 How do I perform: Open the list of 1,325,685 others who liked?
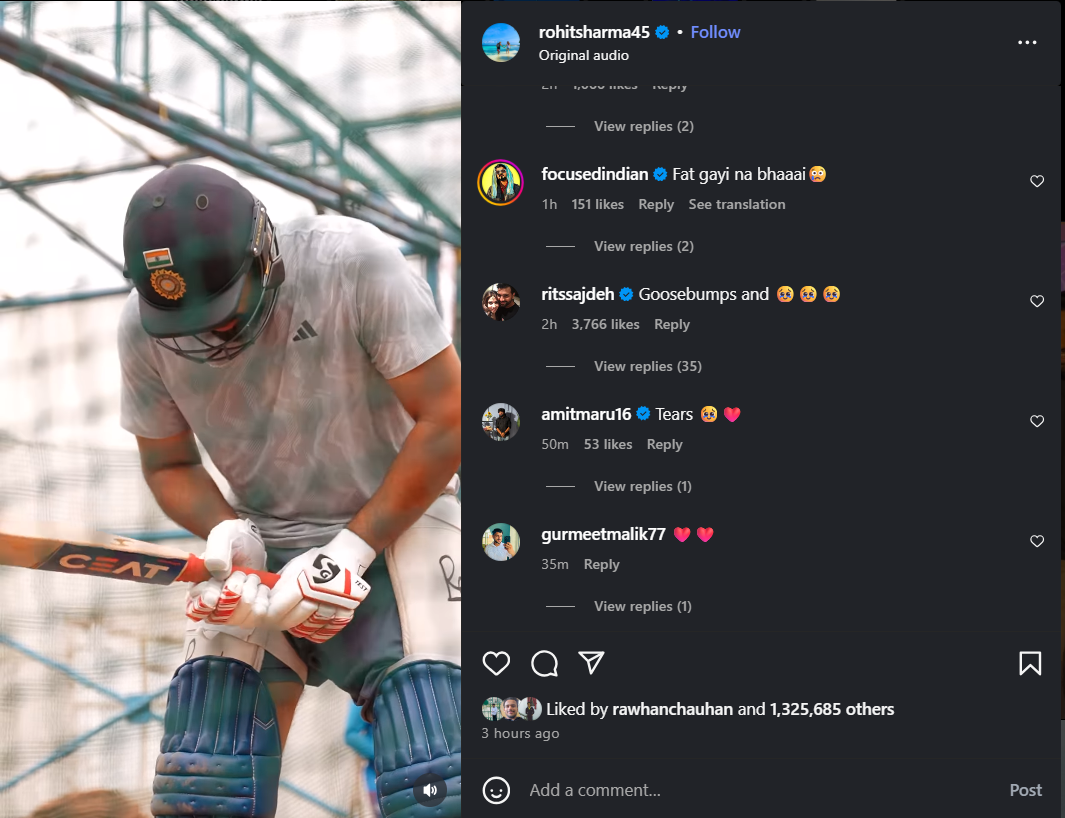[831, 709]
